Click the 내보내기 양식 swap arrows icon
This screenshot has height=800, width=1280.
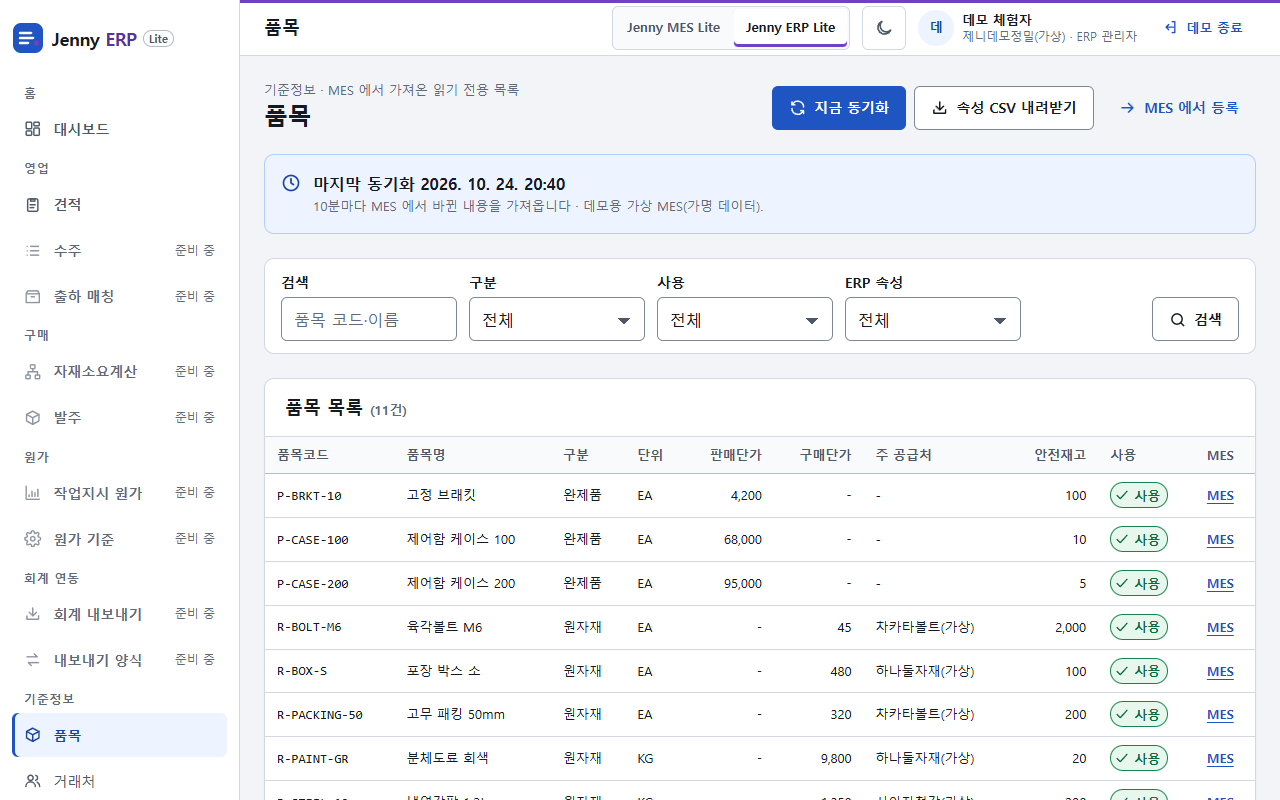click(x=33, y=660)
